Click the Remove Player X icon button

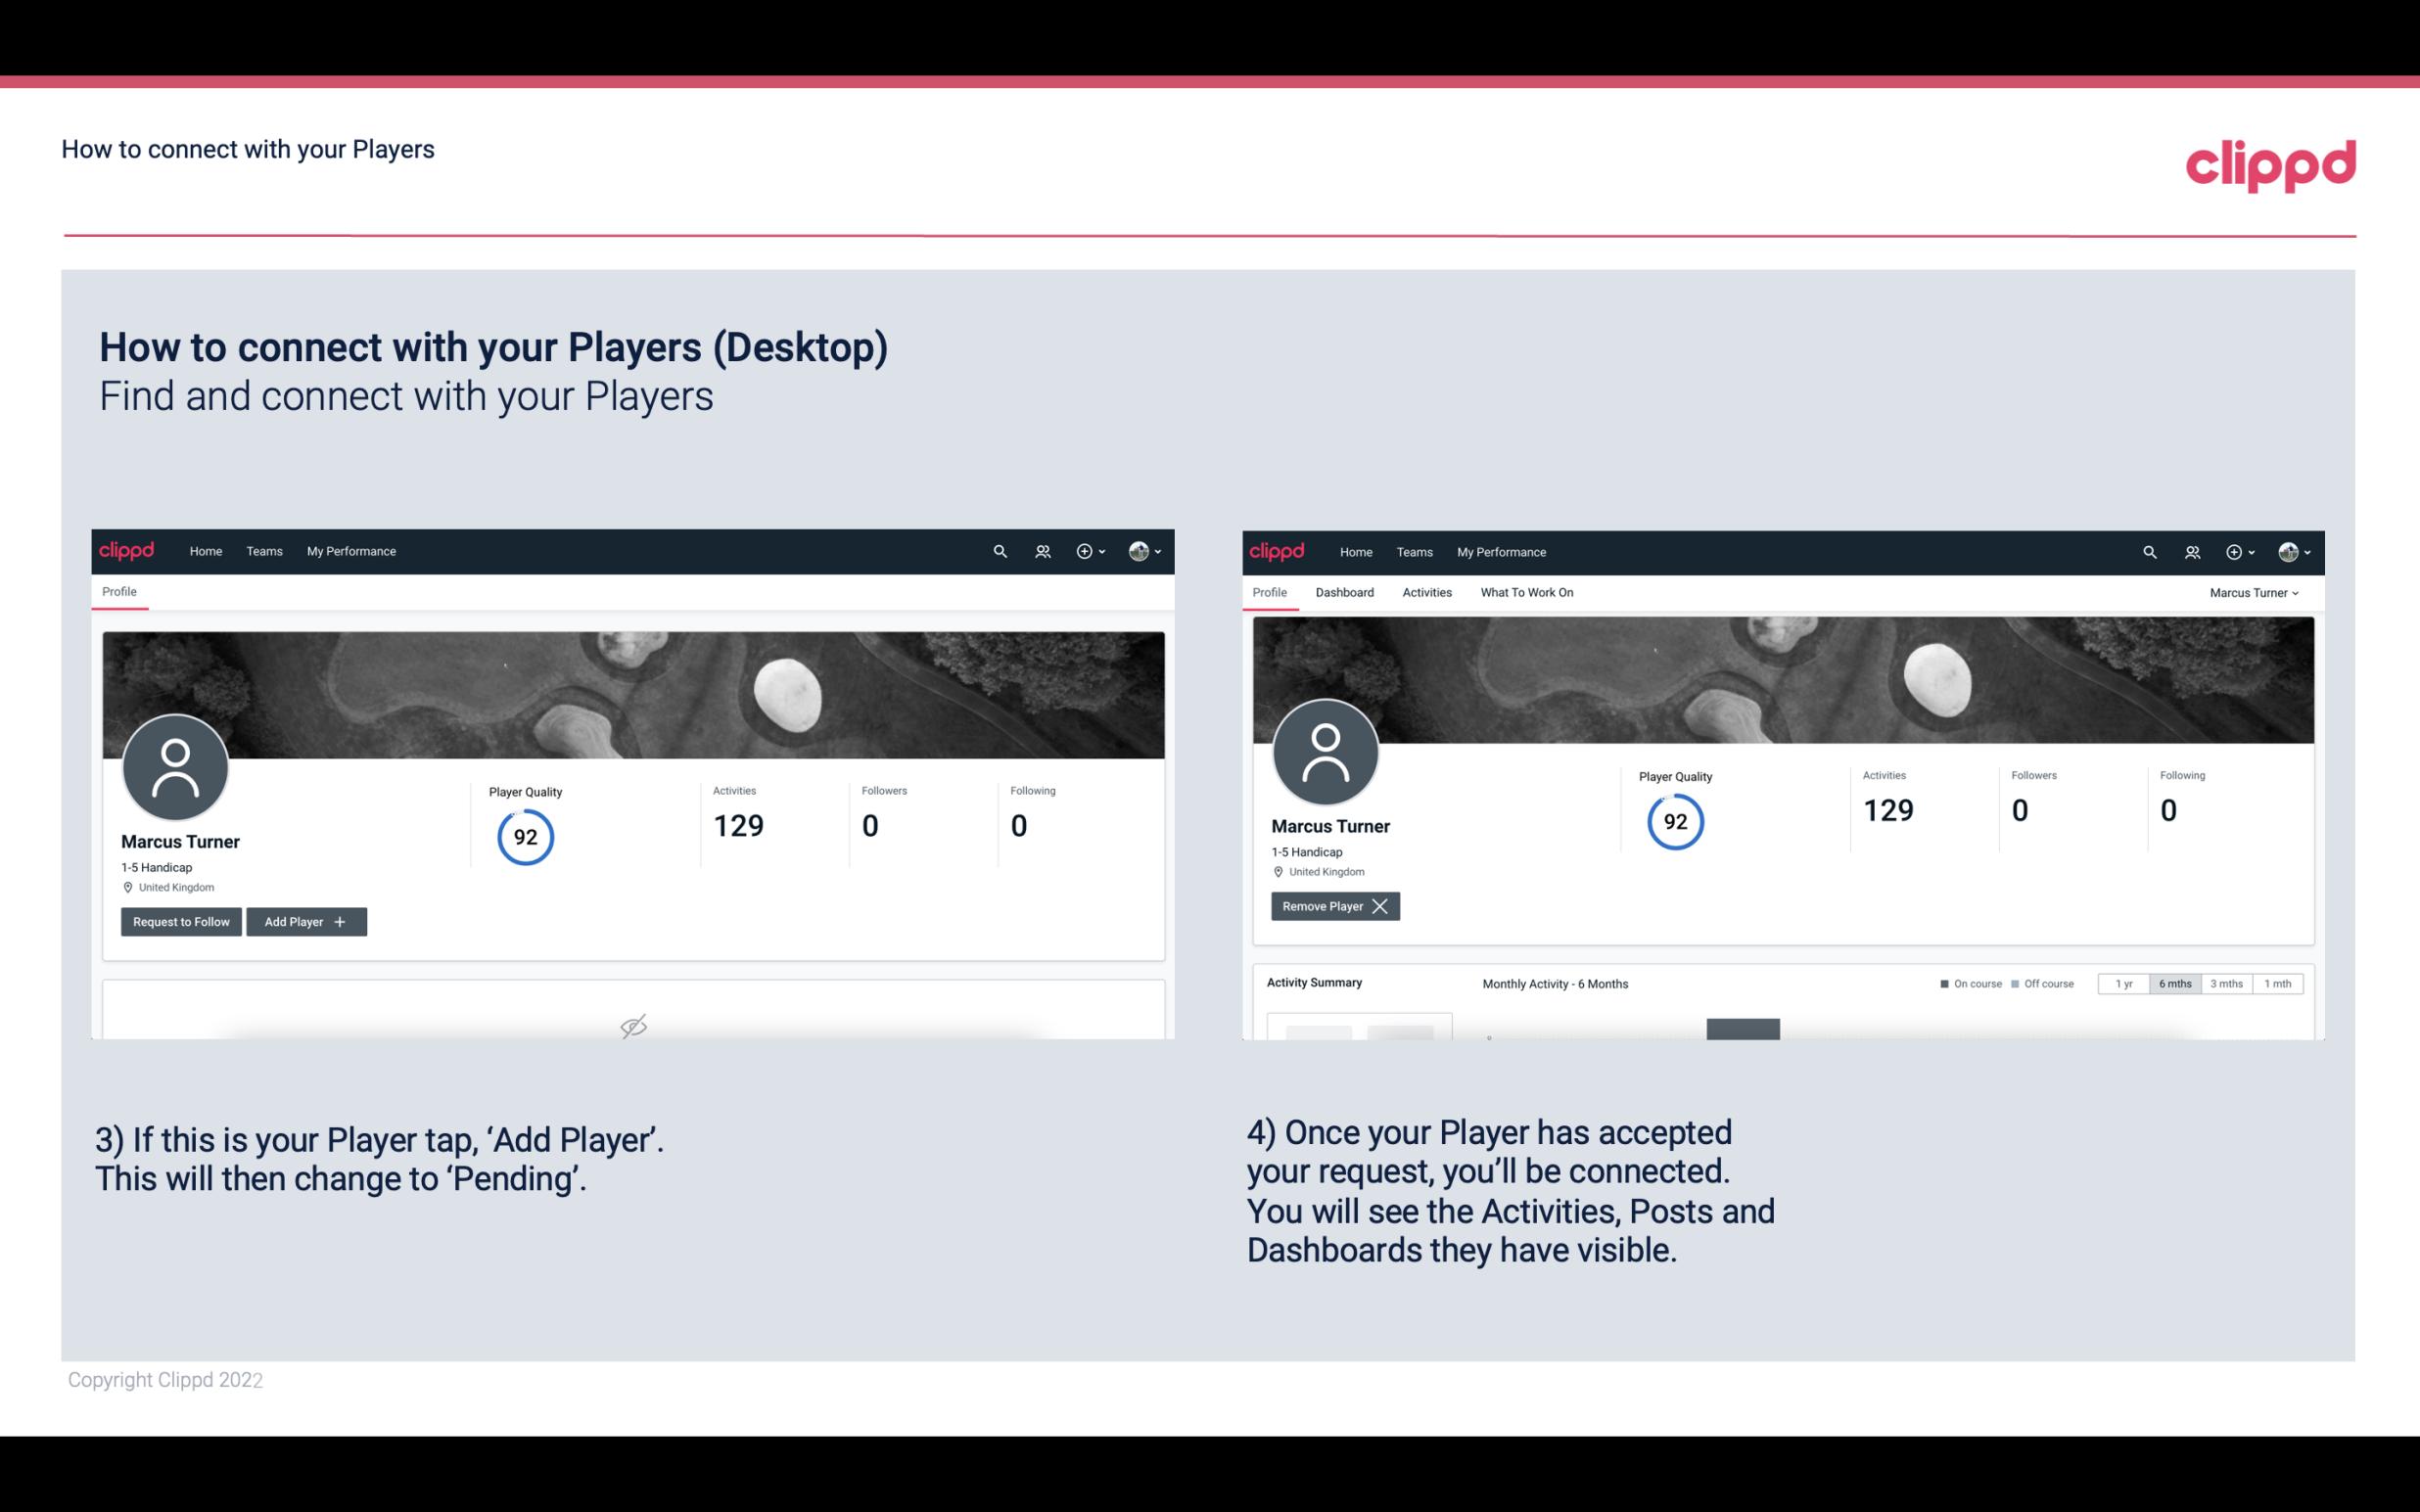(x=1334, y=906)
